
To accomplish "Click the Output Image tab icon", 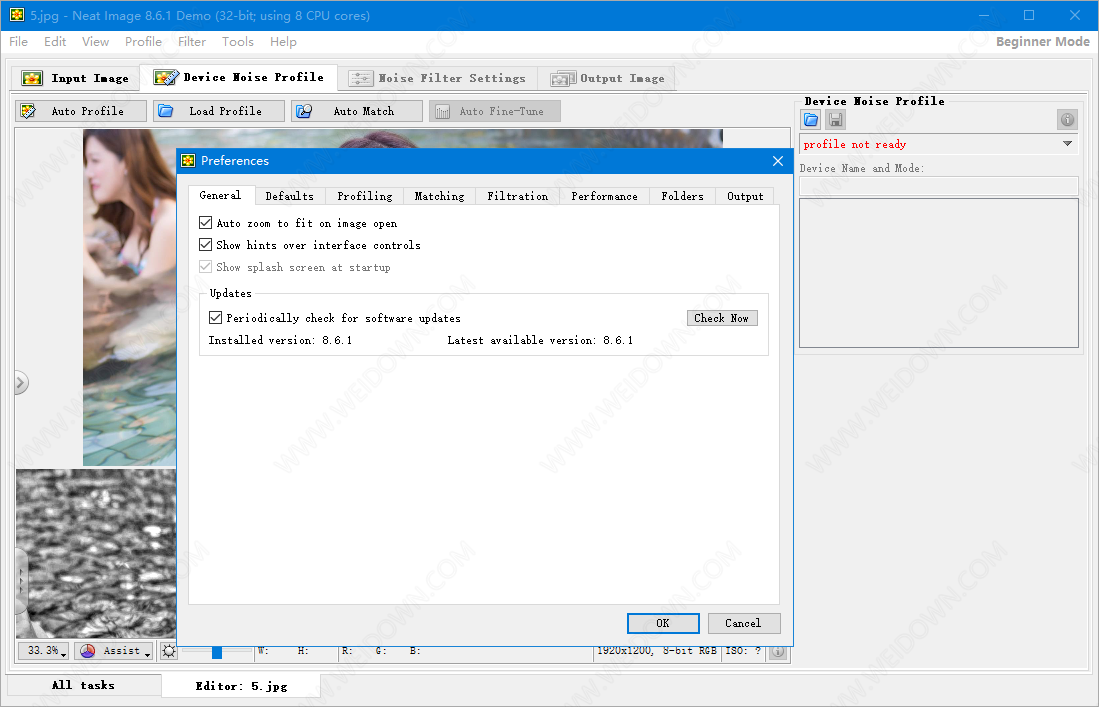I will pos(563,78).
